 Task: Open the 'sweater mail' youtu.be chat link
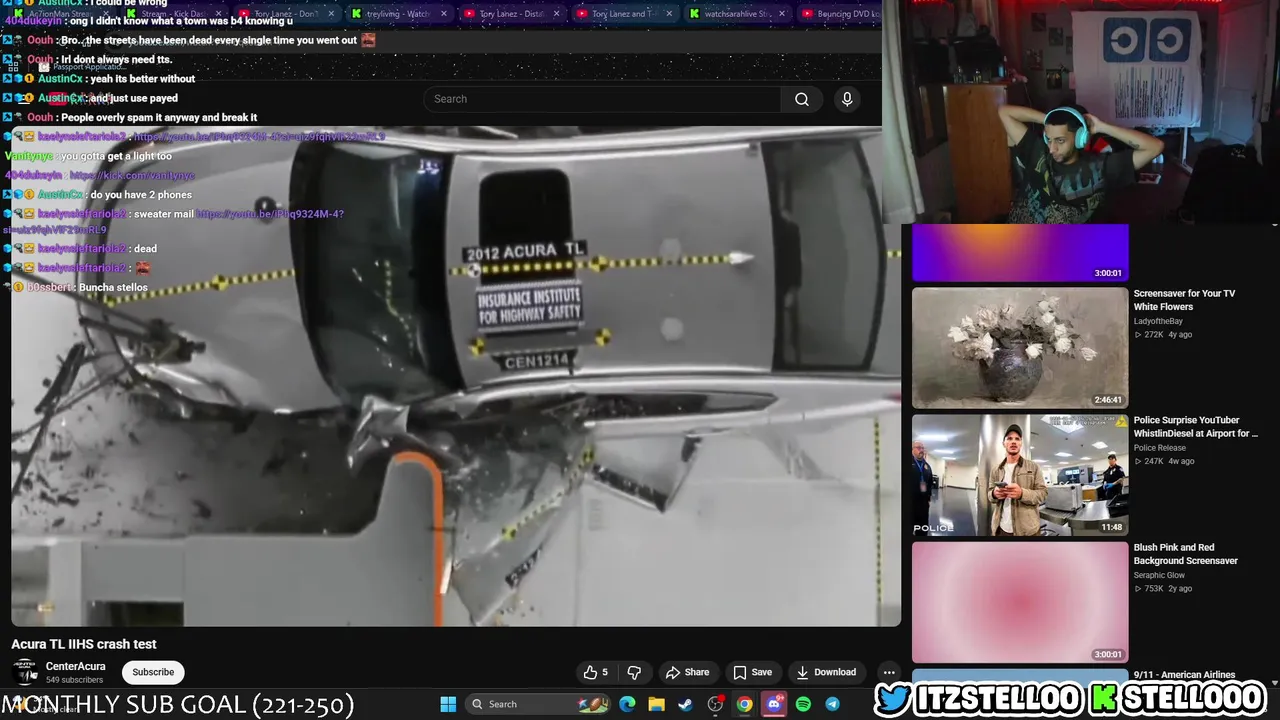point(270,214)
